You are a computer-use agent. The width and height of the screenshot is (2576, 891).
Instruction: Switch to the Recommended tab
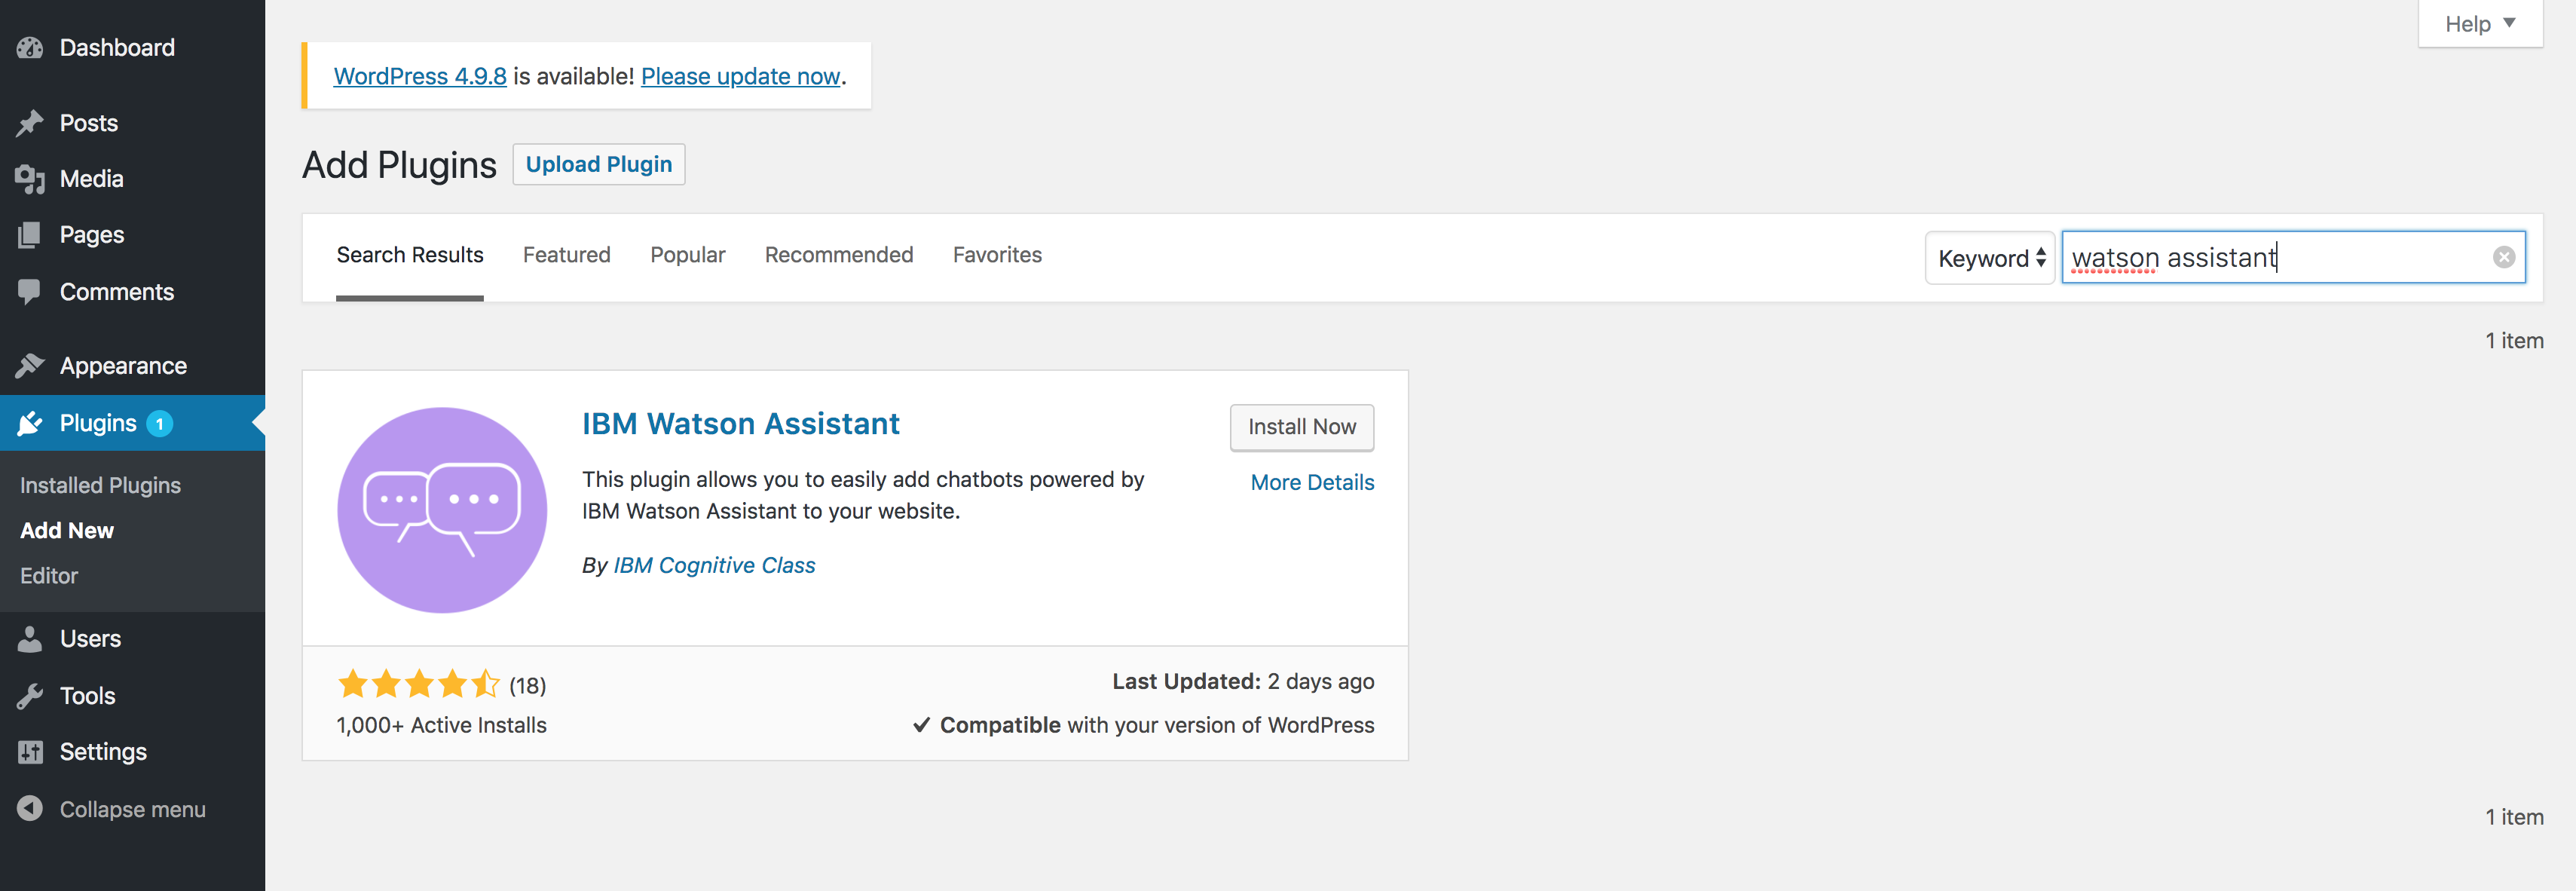point(839,255)
